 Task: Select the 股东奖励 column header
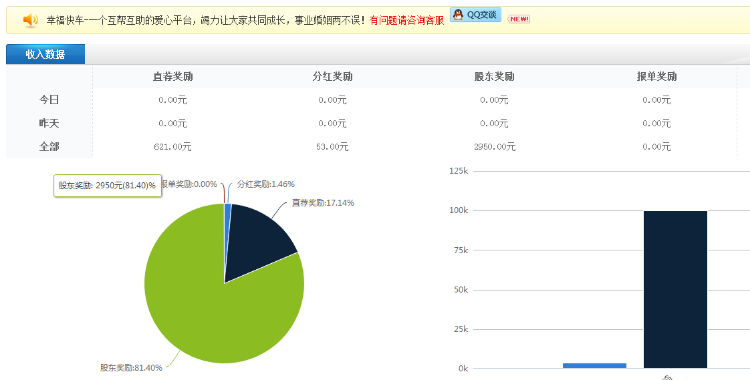coord(494,77)
